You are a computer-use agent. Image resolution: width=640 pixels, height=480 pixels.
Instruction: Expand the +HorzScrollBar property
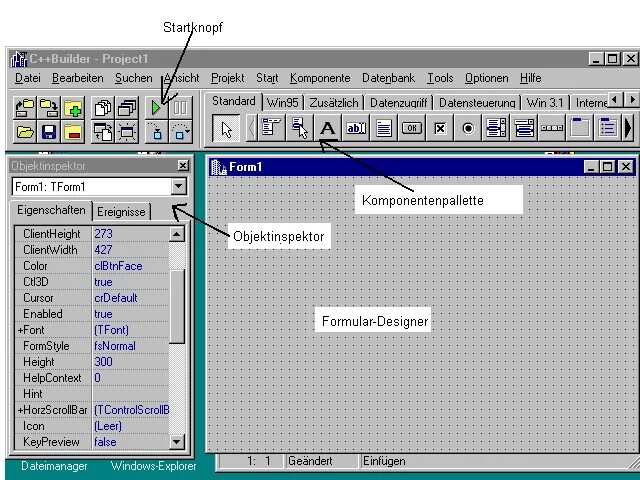tap(20, 410)
